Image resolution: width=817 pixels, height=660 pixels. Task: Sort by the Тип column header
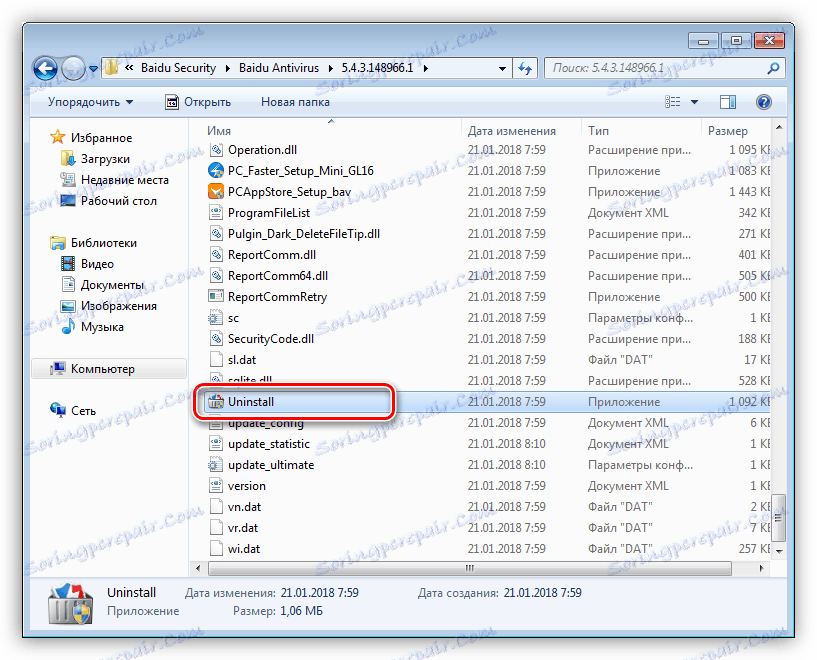[598, 131]
